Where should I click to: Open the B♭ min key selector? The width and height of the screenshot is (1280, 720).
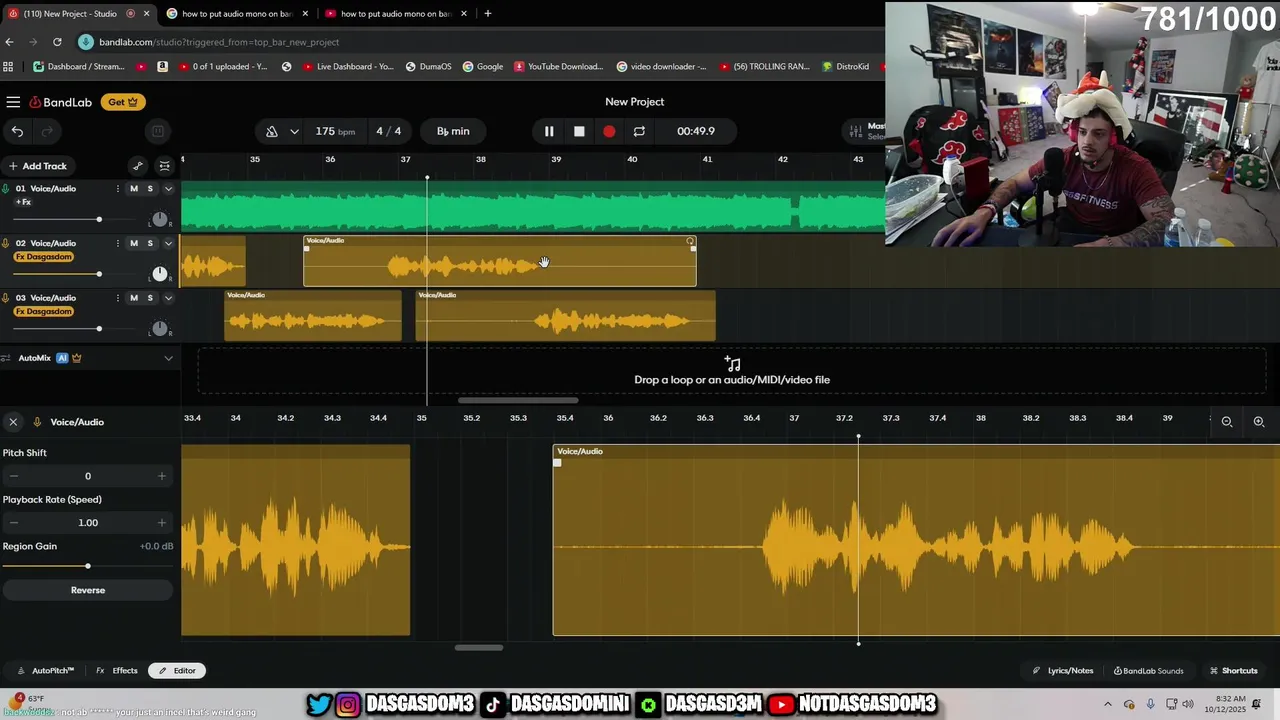[453, 131]
